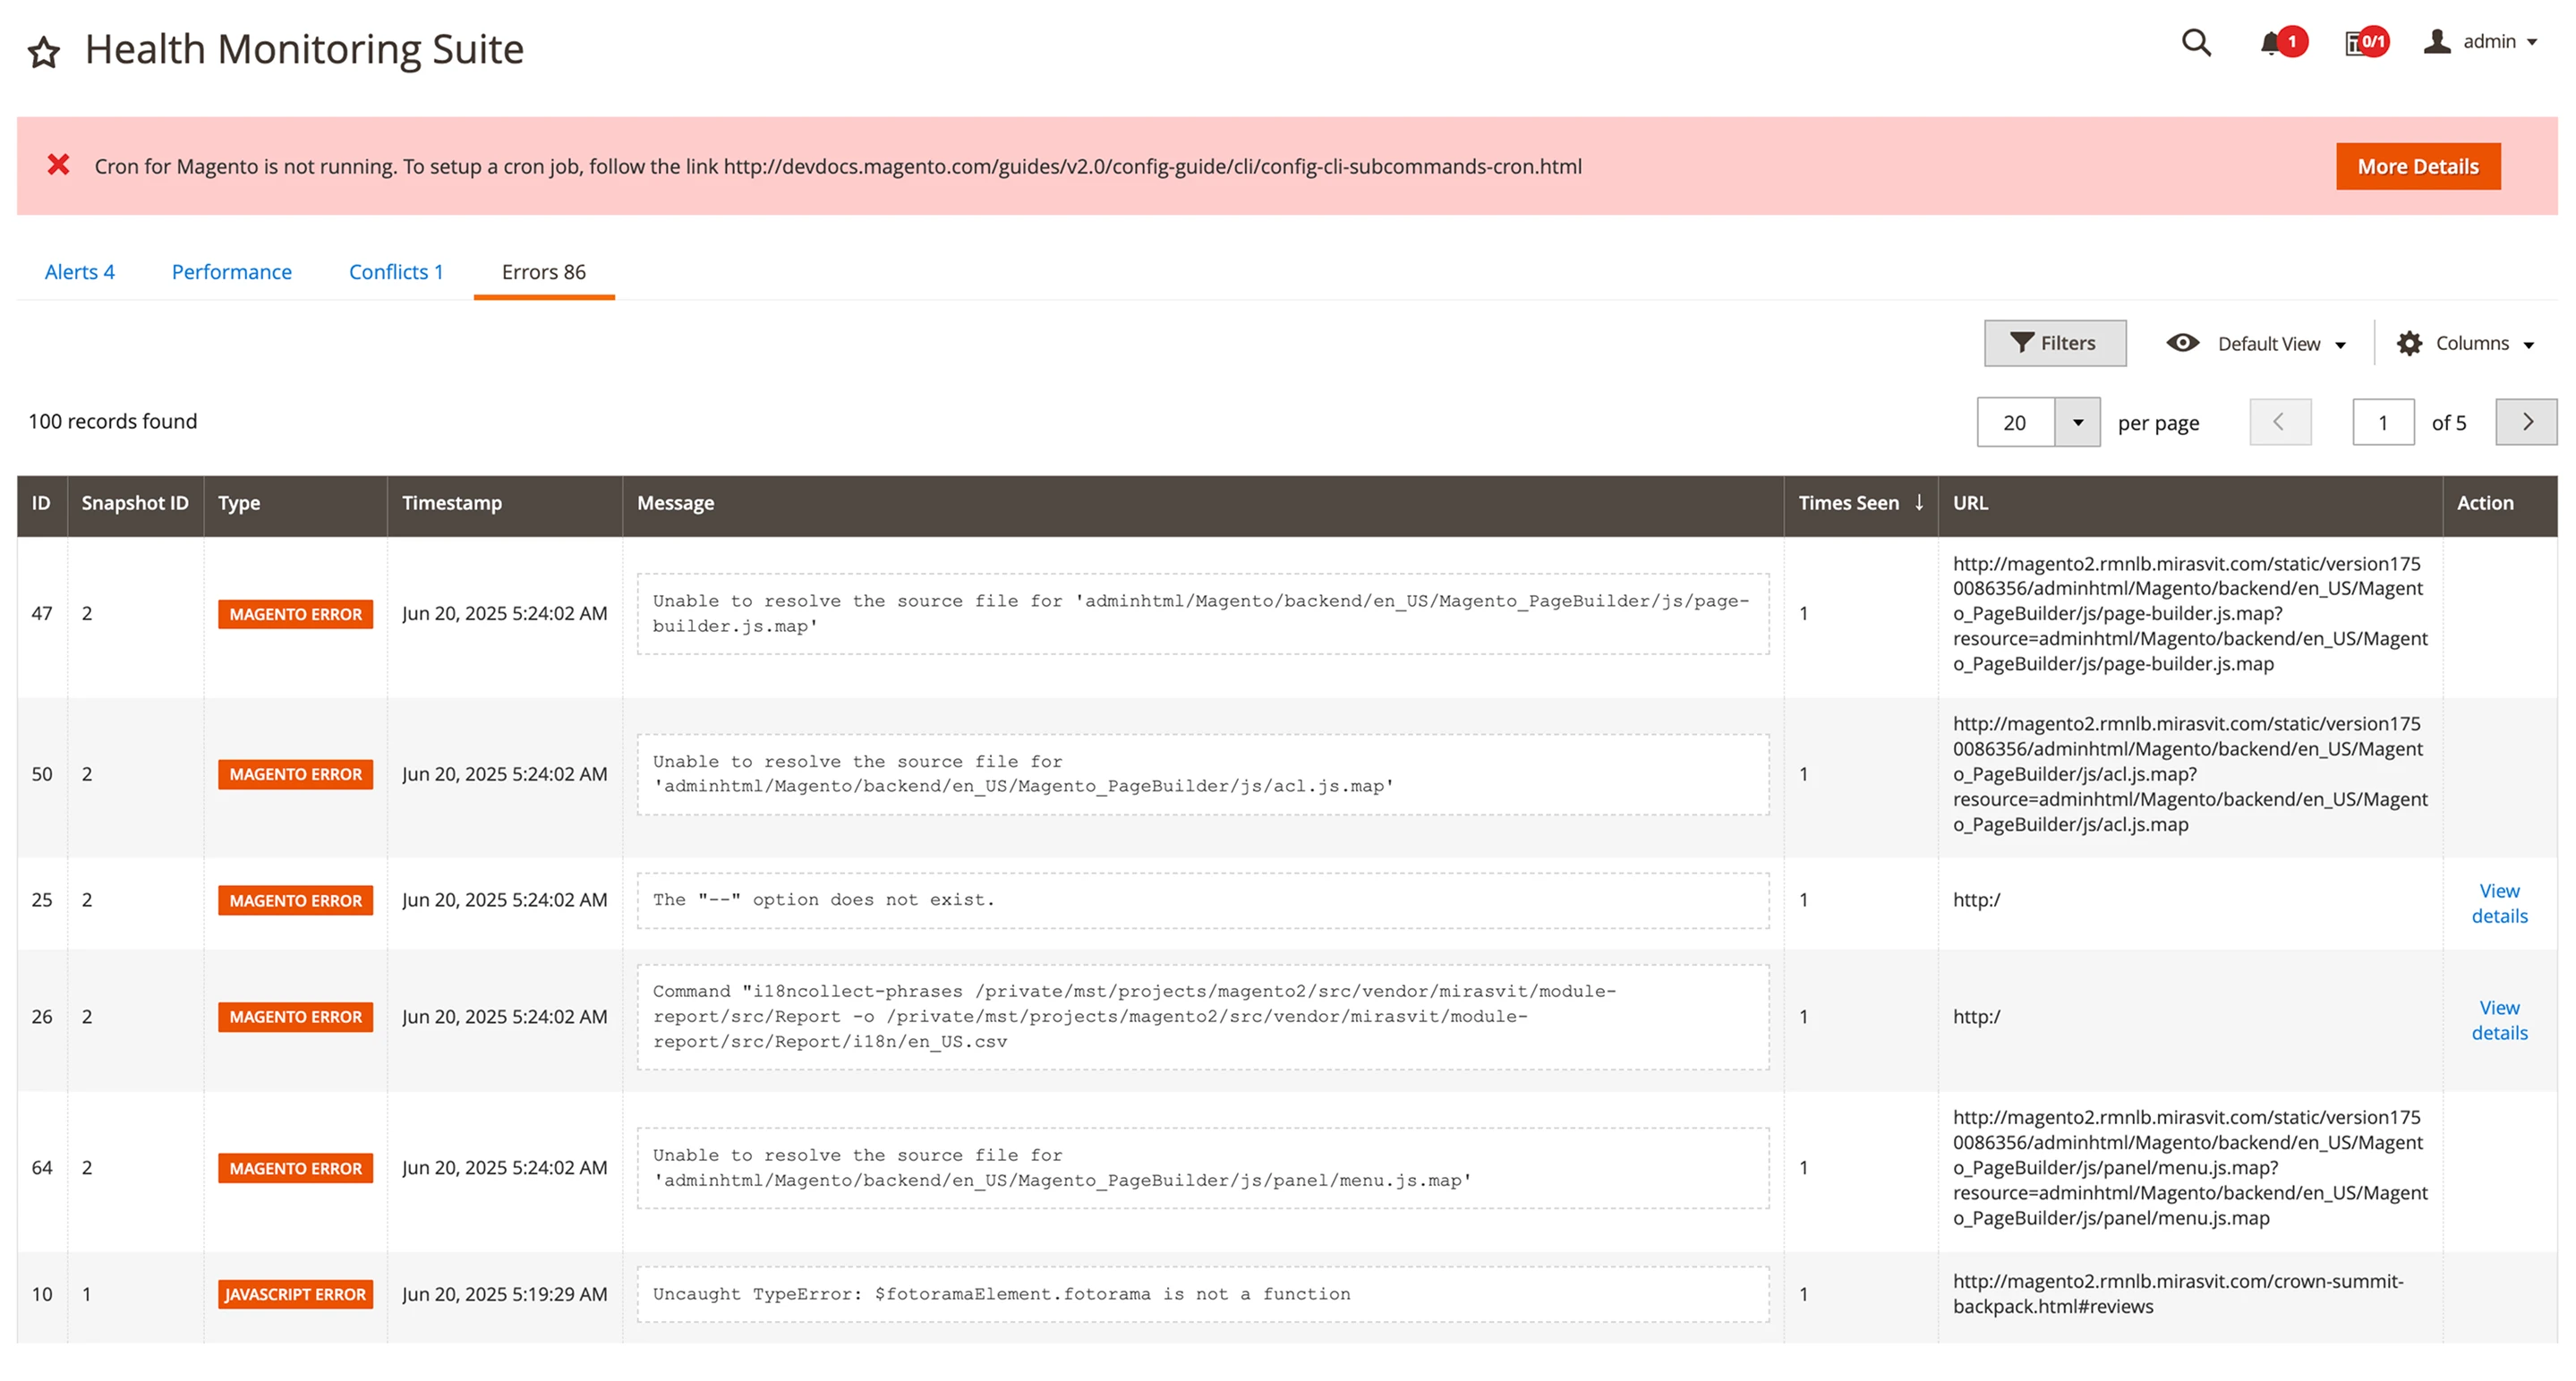Click the system messages icon showing 0/1
Image resolution: width=2576 pixels, height=1381 pixels.
click(x=2358, y=42)
